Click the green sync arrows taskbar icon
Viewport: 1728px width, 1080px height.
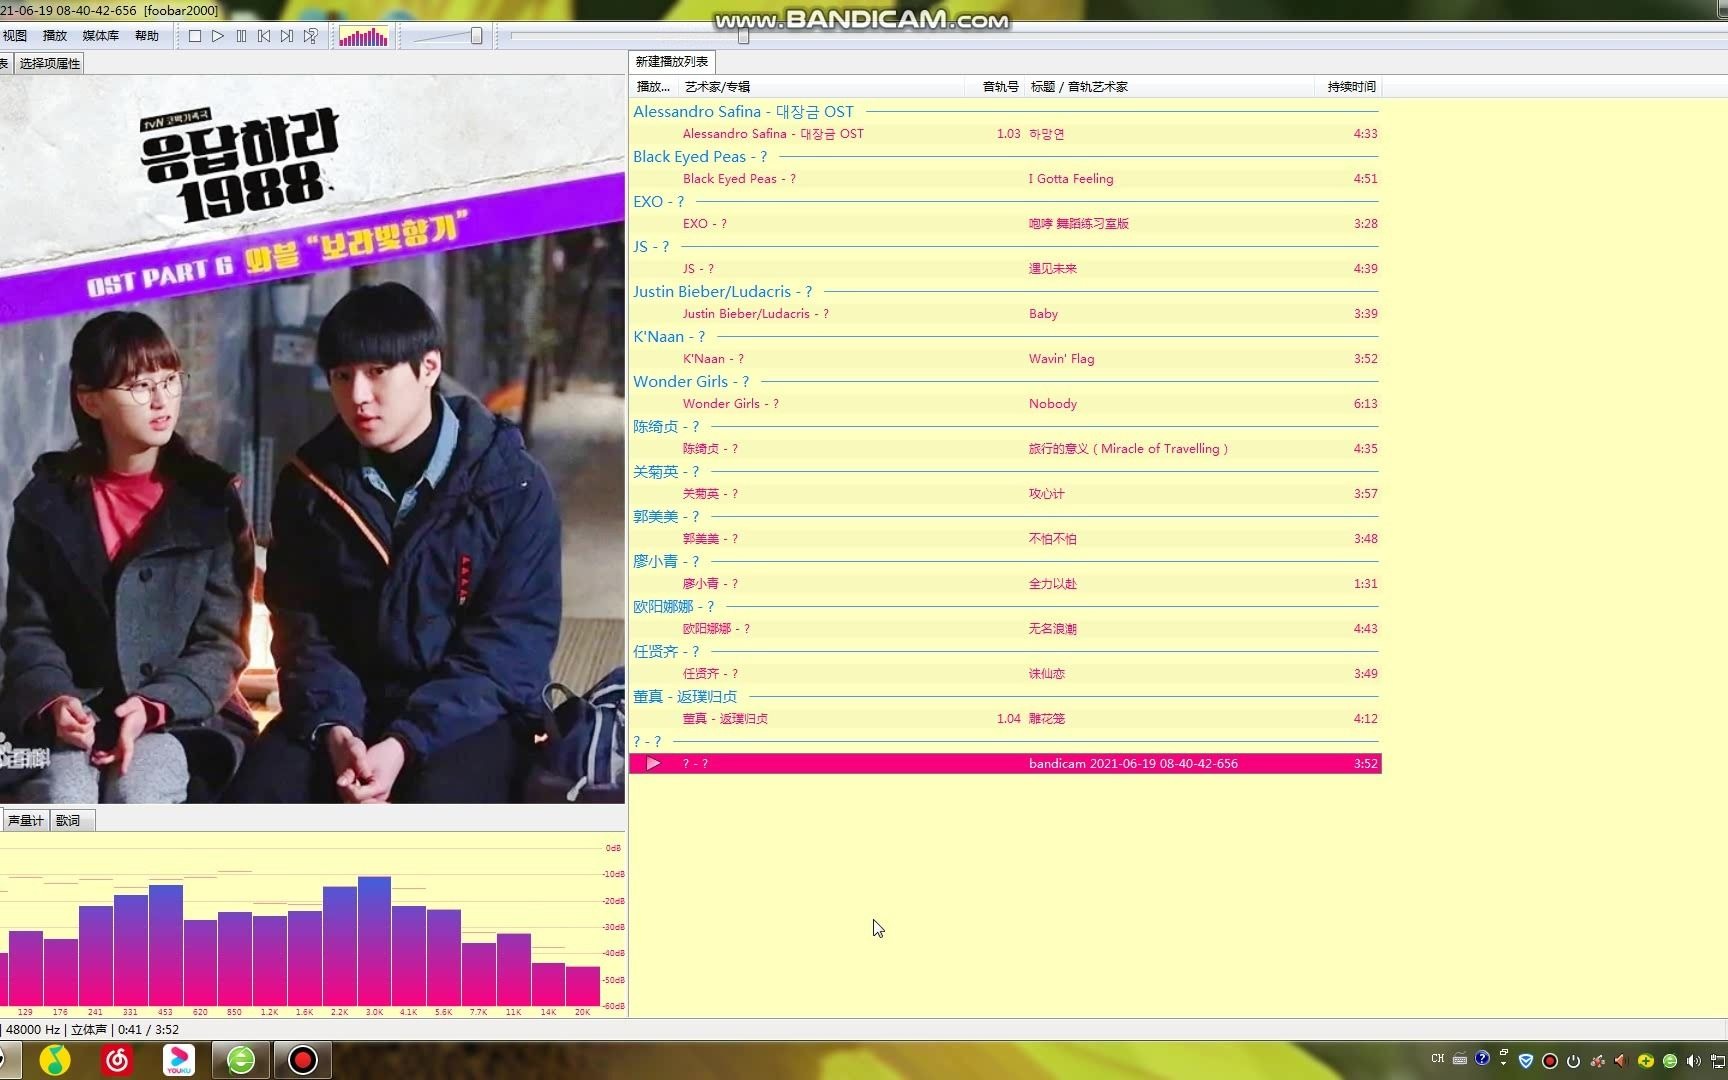[x=241, y=1060]
